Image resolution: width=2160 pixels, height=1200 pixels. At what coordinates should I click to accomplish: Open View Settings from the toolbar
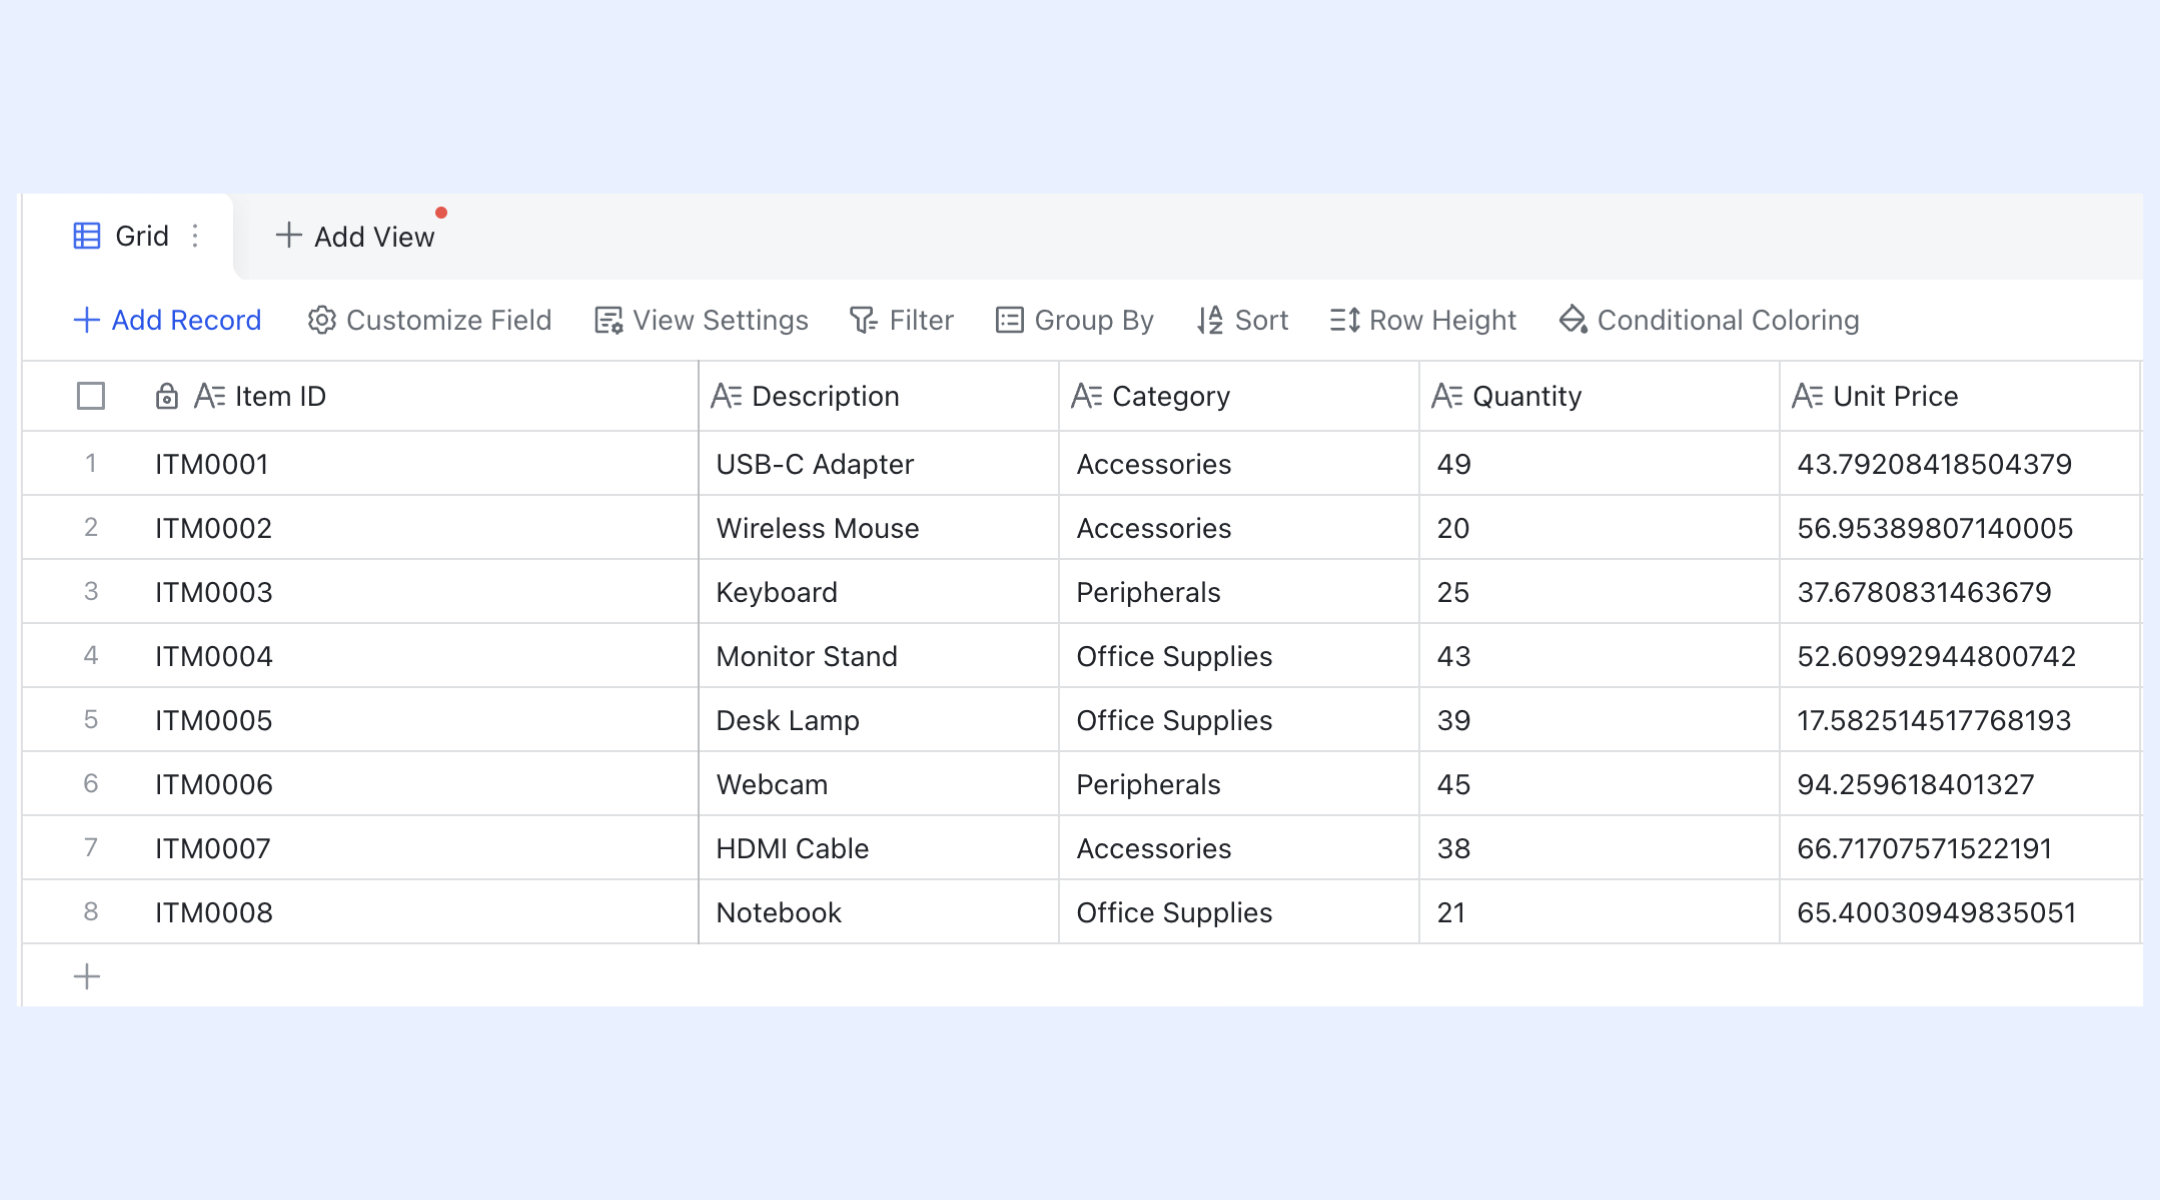701,320
